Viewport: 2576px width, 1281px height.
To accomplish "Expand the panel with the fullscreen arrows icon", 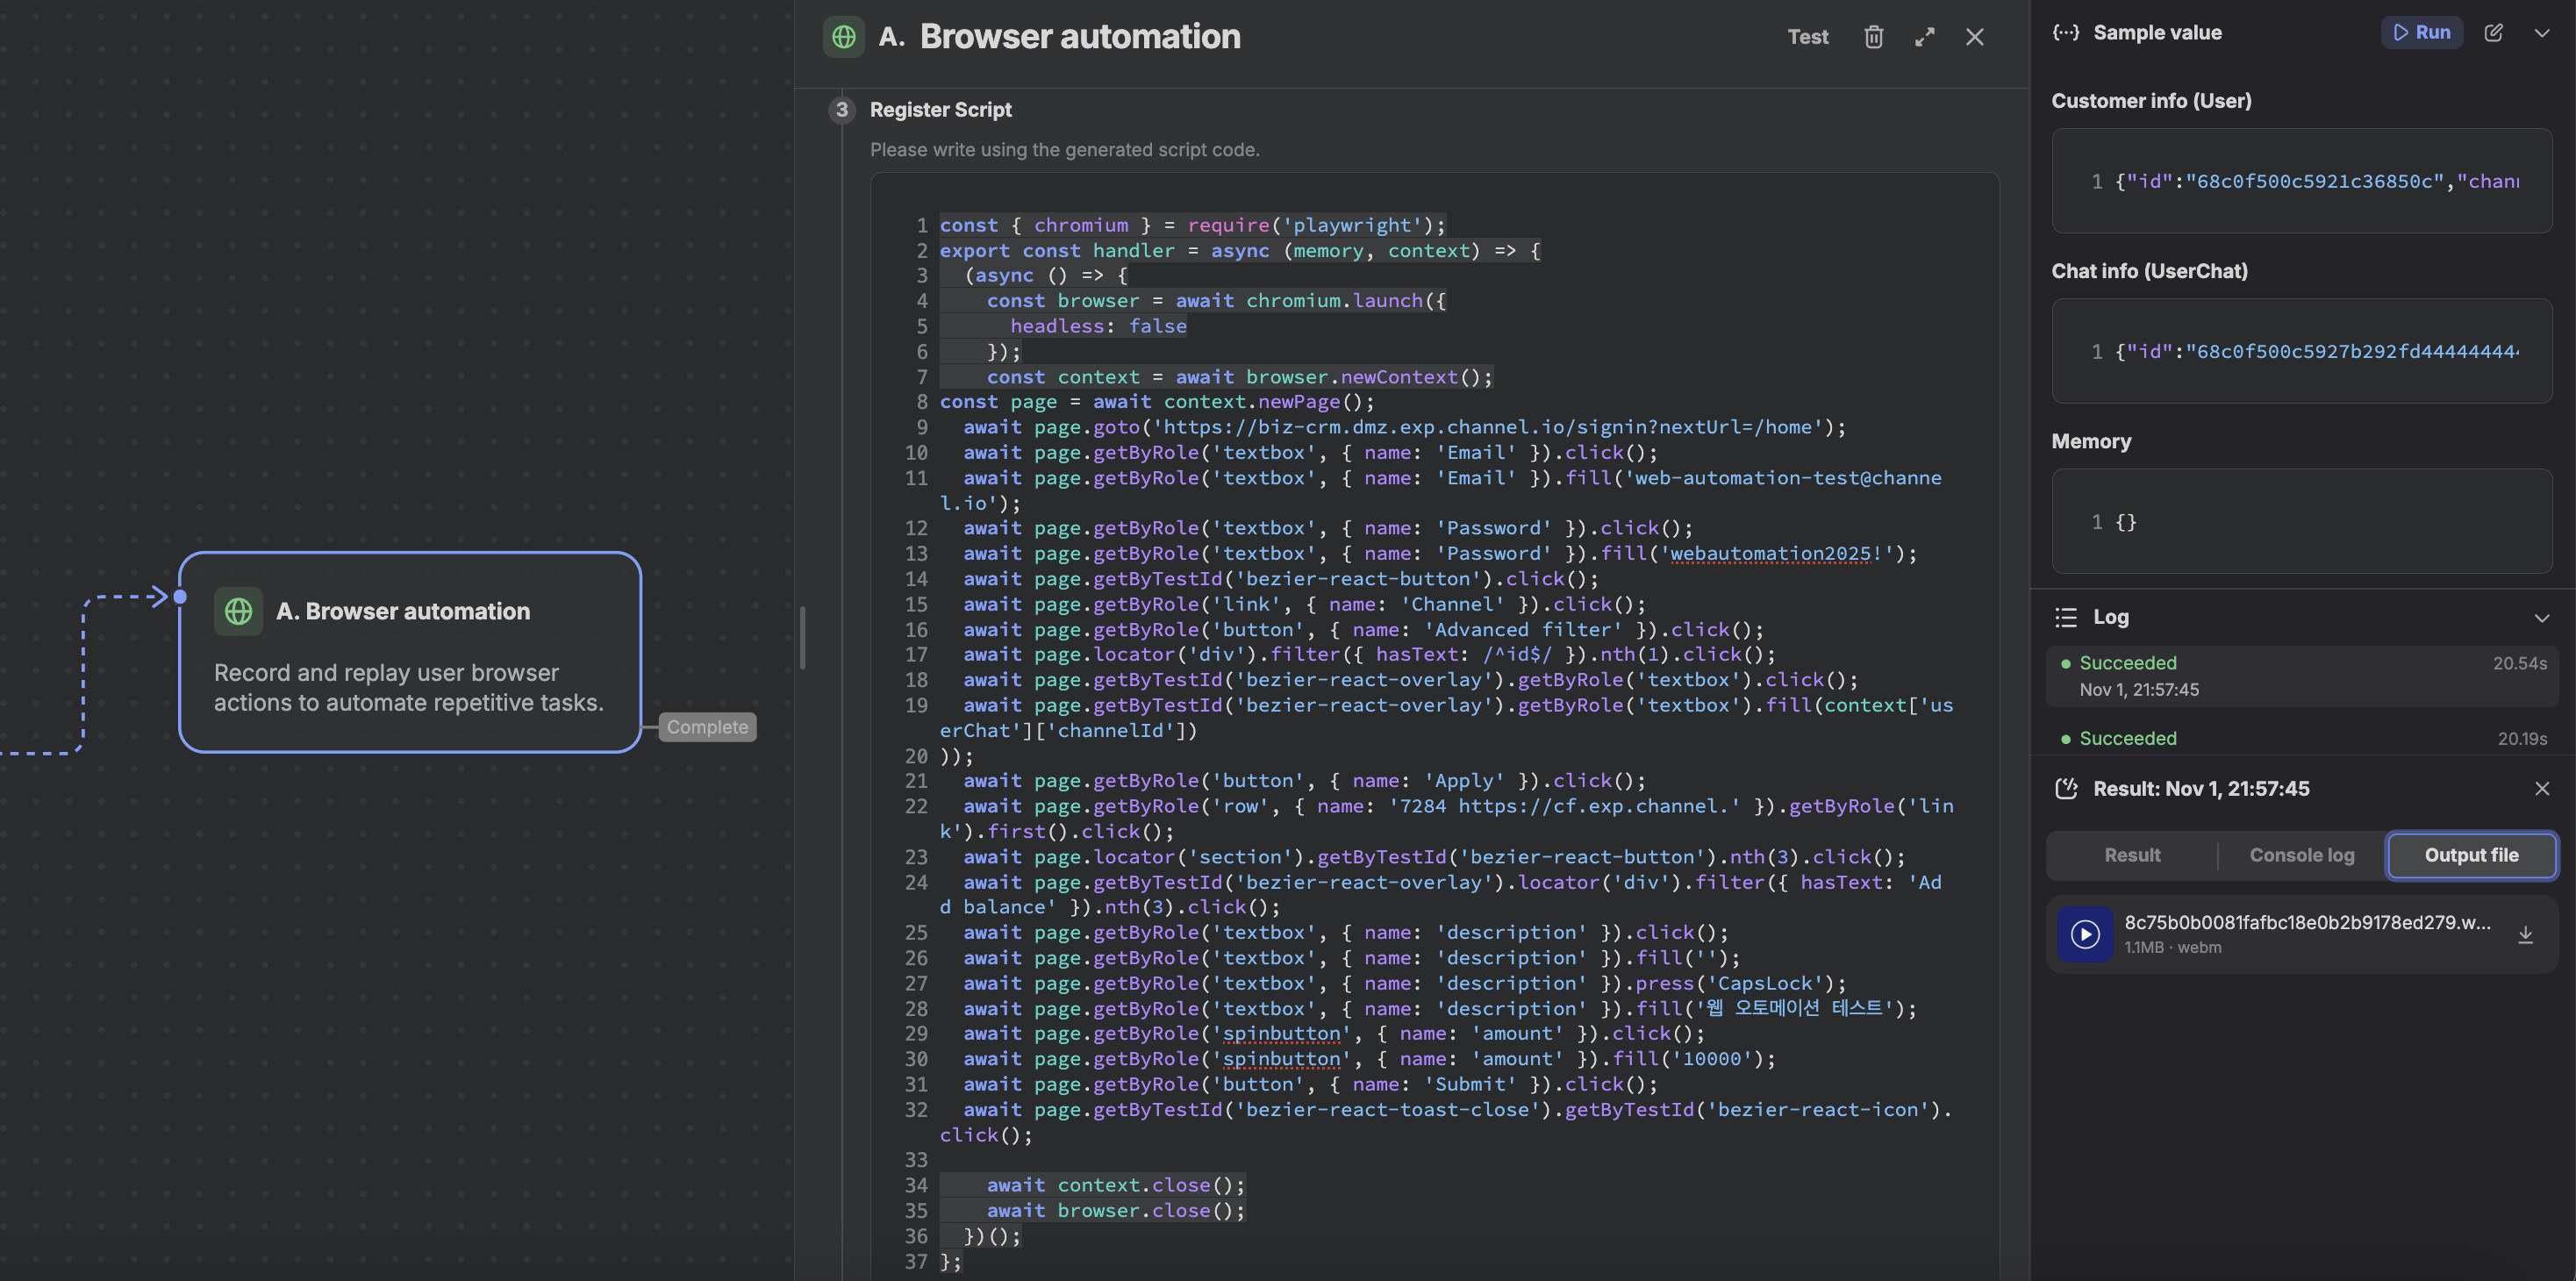I will 1924,37.
